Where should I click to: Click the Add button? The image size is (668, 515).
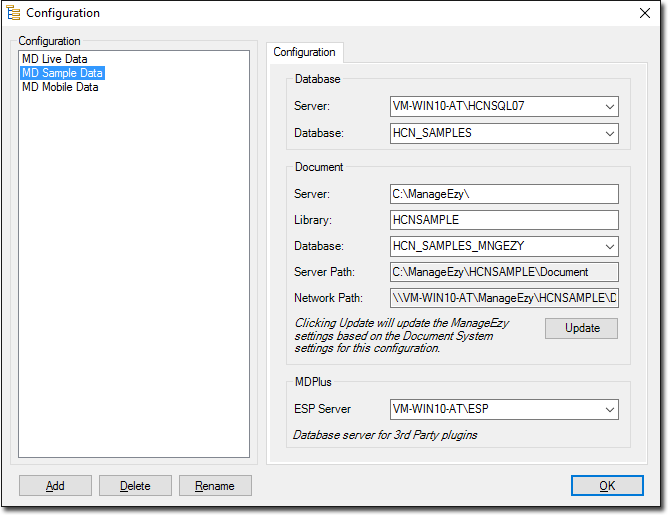tap(55, 486)
